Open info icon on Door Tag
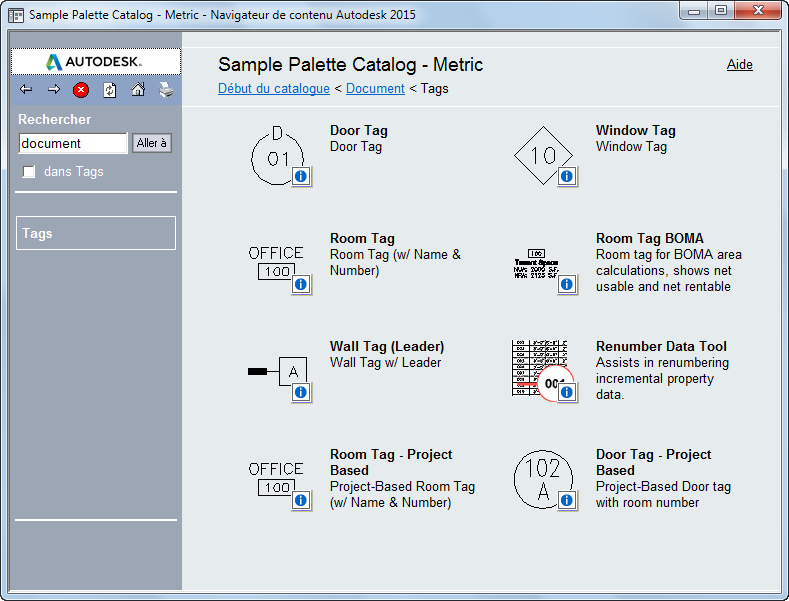Image resolution: width=789 pixels, height=601 pixels. coord(301,176)
